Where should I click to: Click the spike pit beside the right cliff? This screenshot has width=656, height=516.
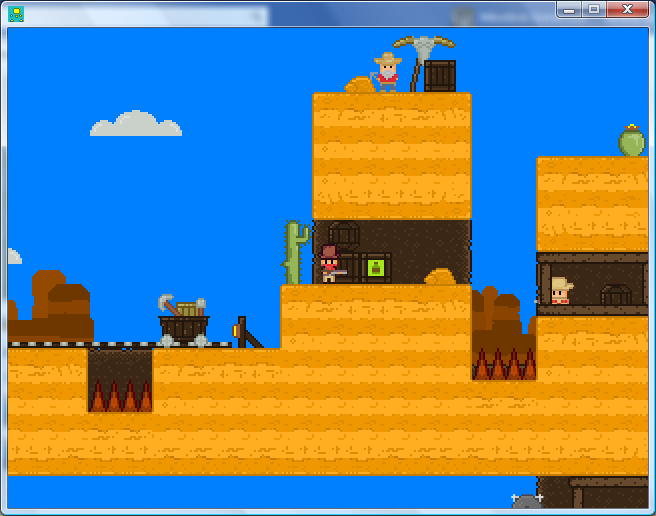[x=503, y=362]
